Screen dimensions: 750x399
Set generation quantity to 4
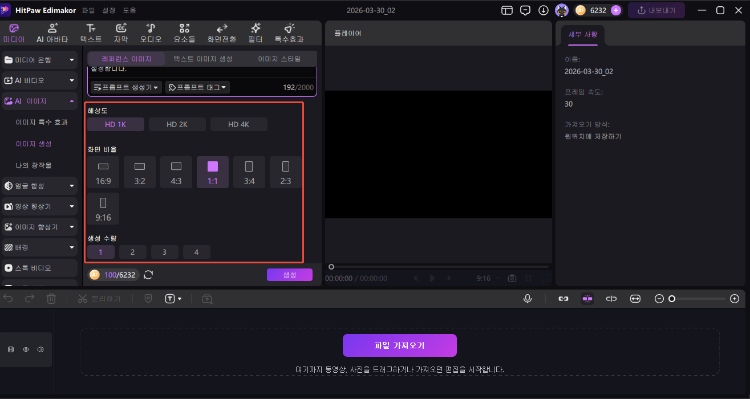coord(196,252)
